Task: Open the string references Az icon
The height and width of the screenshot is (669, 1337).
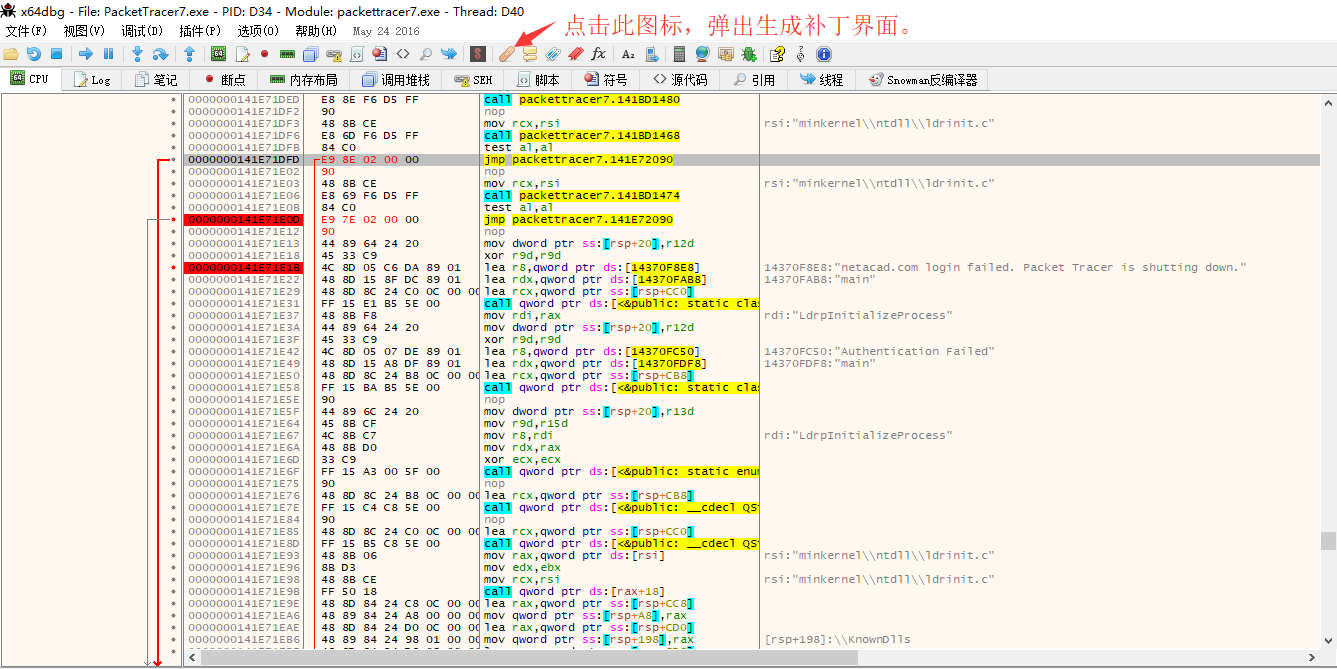Action: (x=628, y=54)
